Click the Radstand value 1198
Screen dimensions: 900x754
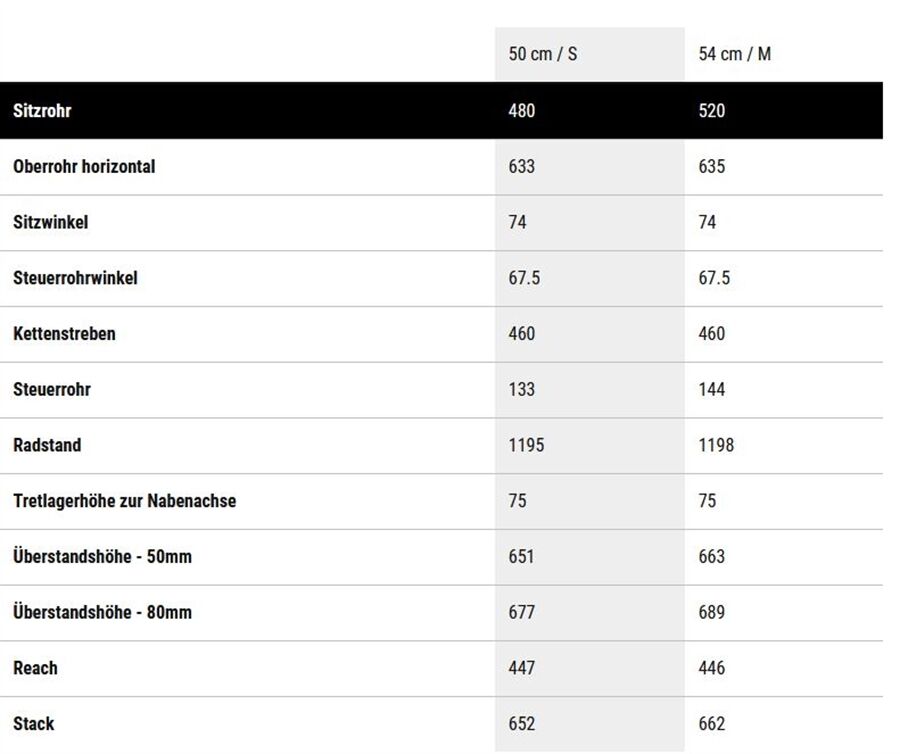pyautogui.click(x=716, y=445)
